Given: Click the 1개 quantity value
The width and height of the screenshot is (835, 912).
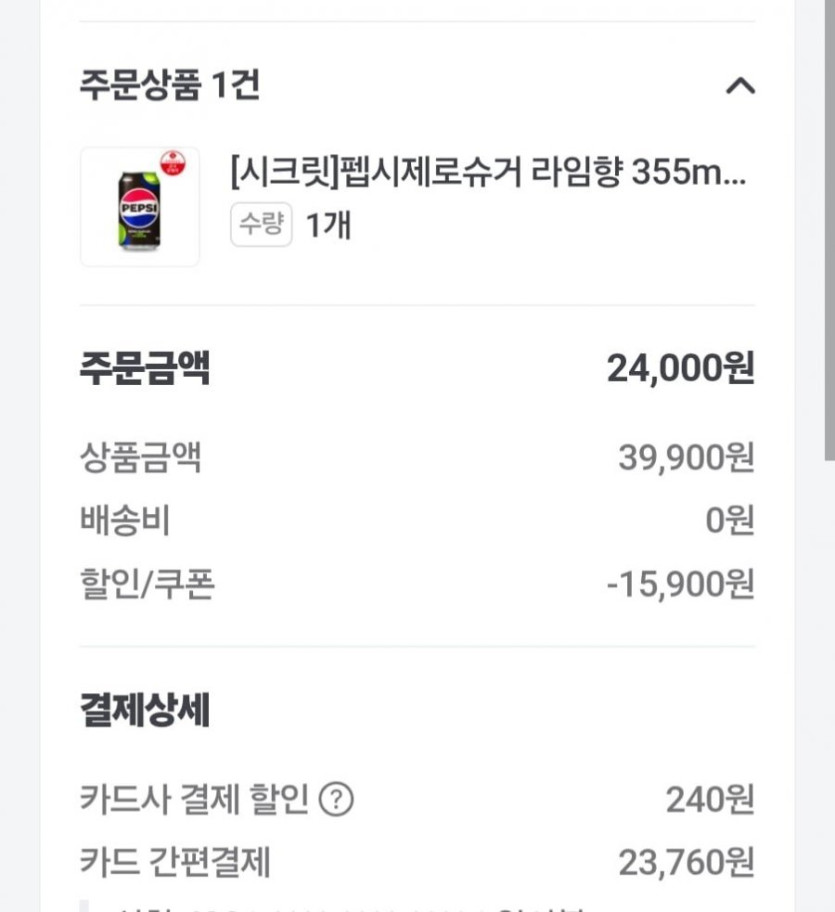Looking at the screenshot, I should (328, 225).
